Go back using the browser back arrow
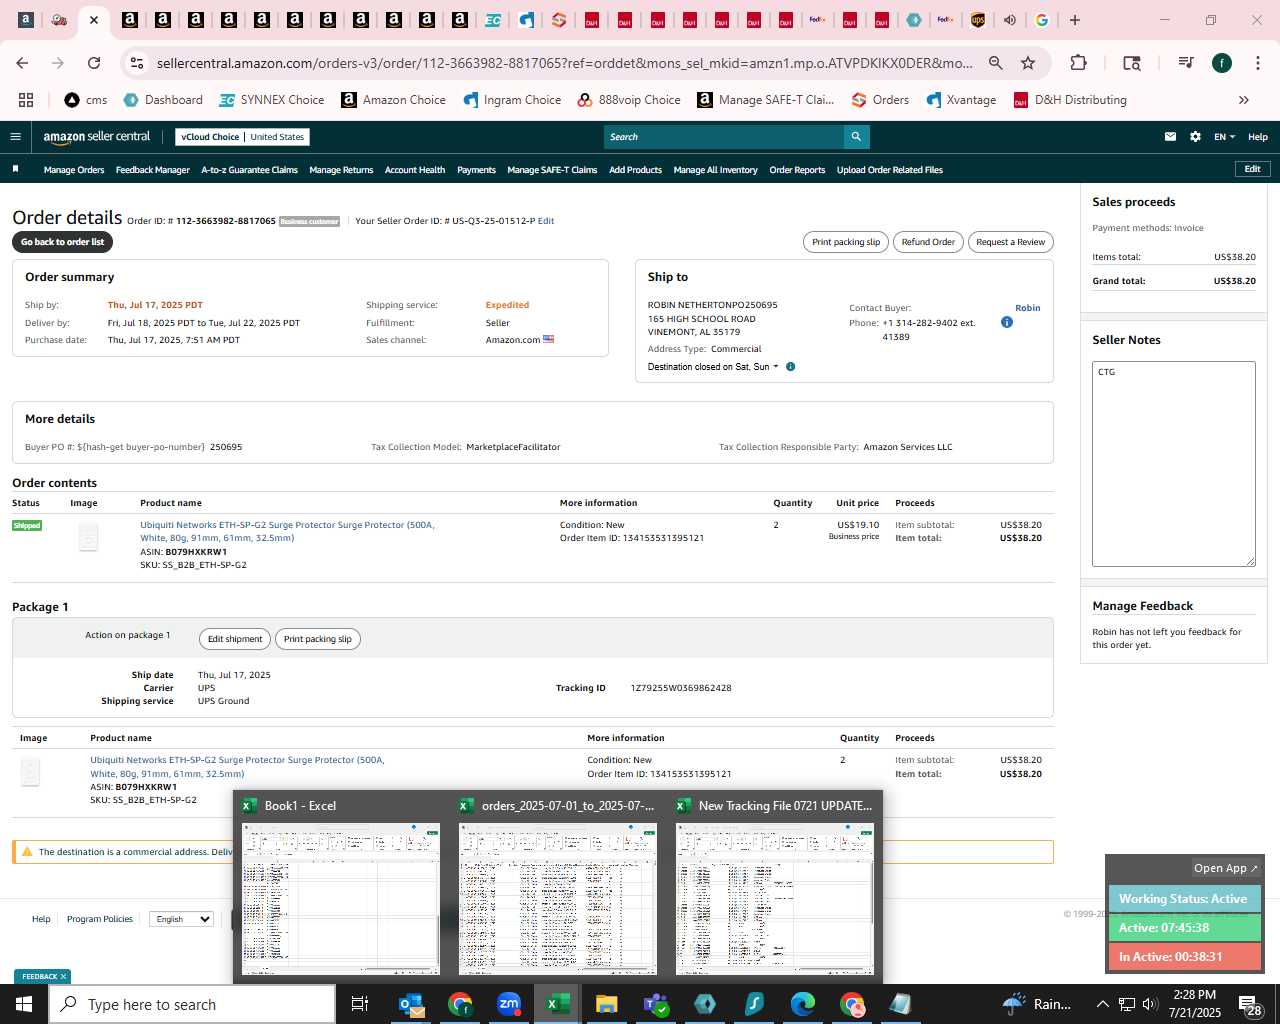This screenshot has width=1280, height=1024. point(22,63)
